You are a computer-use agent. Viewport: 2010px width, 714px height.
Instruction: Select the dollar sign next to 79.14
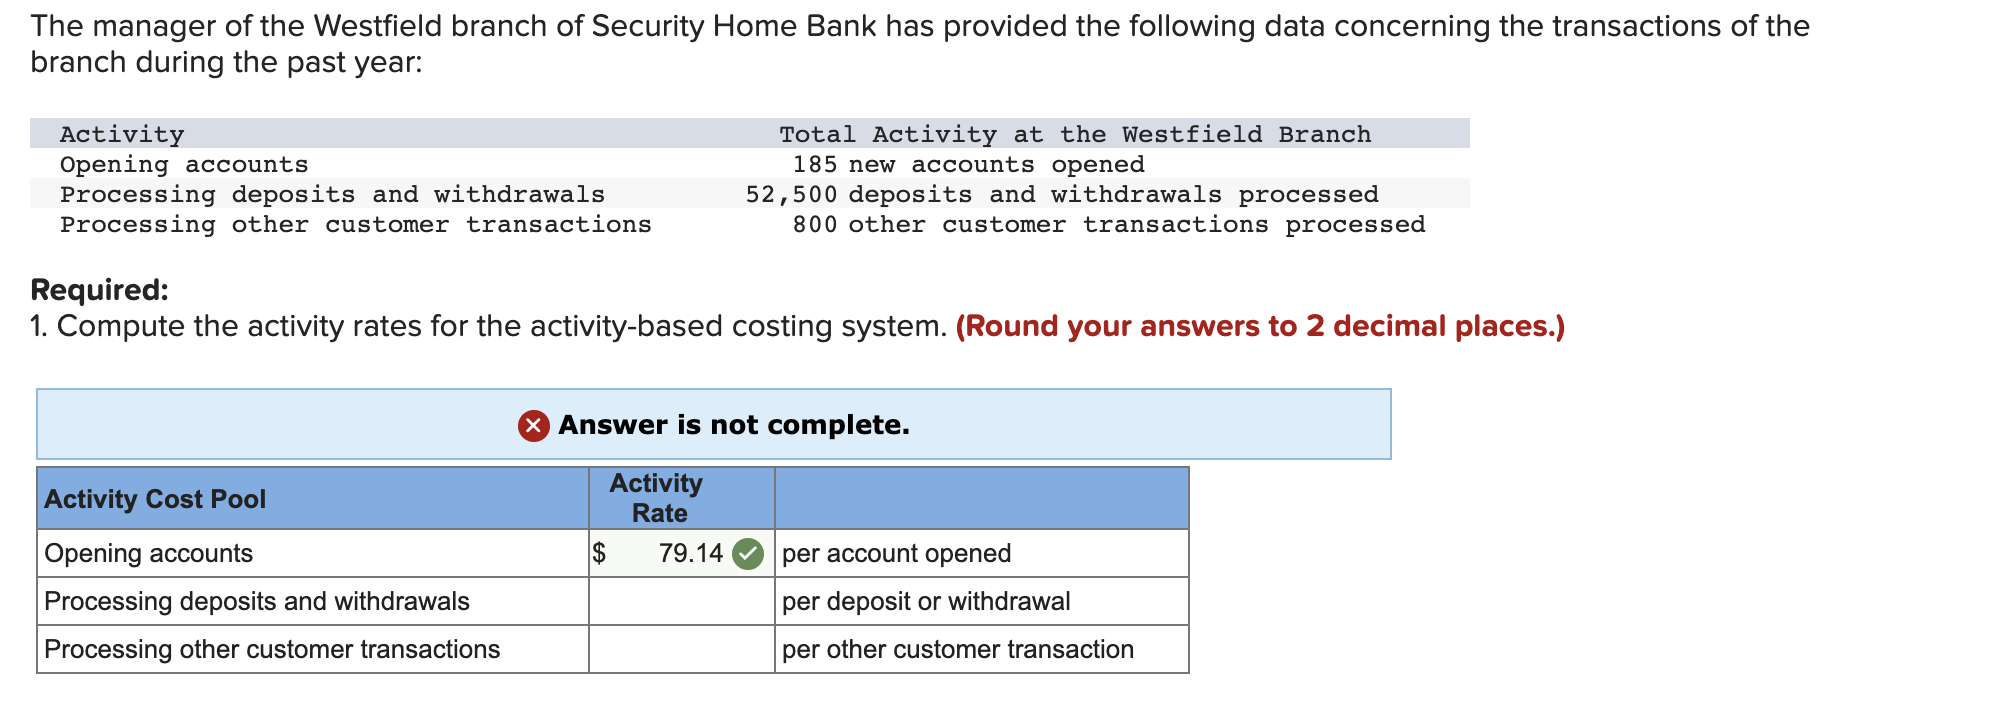[600, 553]
